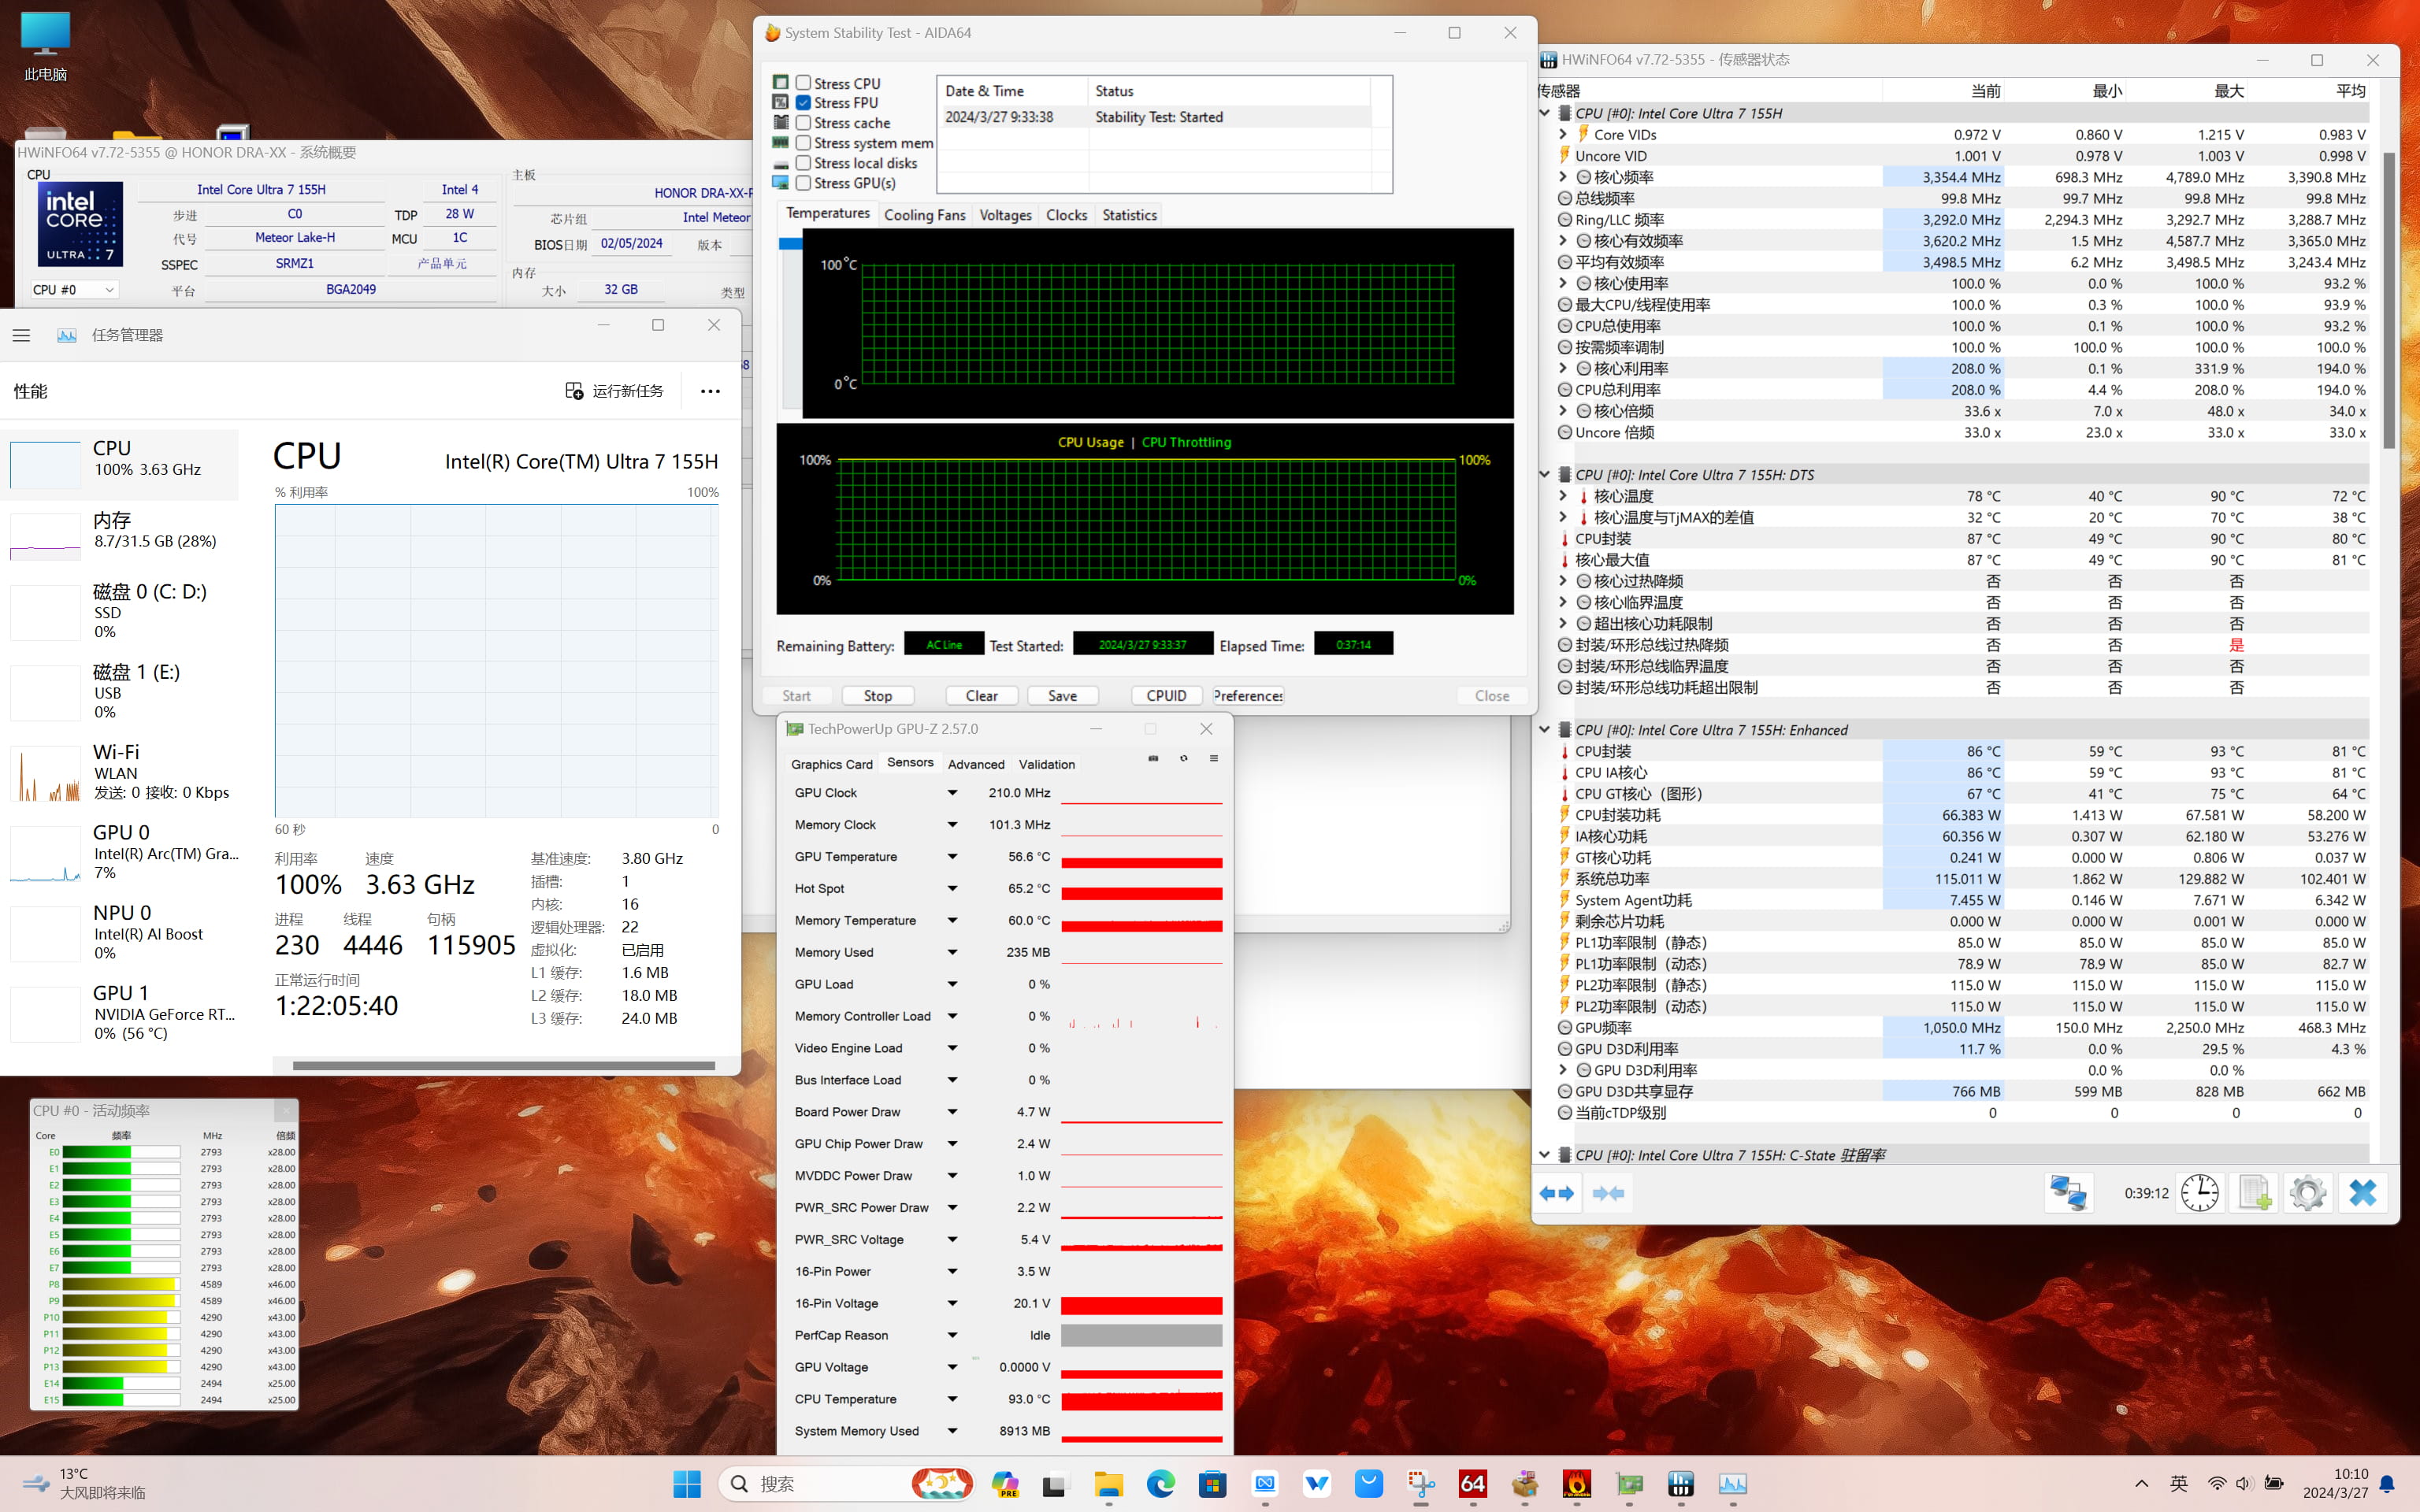This screenshot has height=1512, width=2420.
Task: Click 运行新任务 in Task Manager
Action: click(615, 391)
